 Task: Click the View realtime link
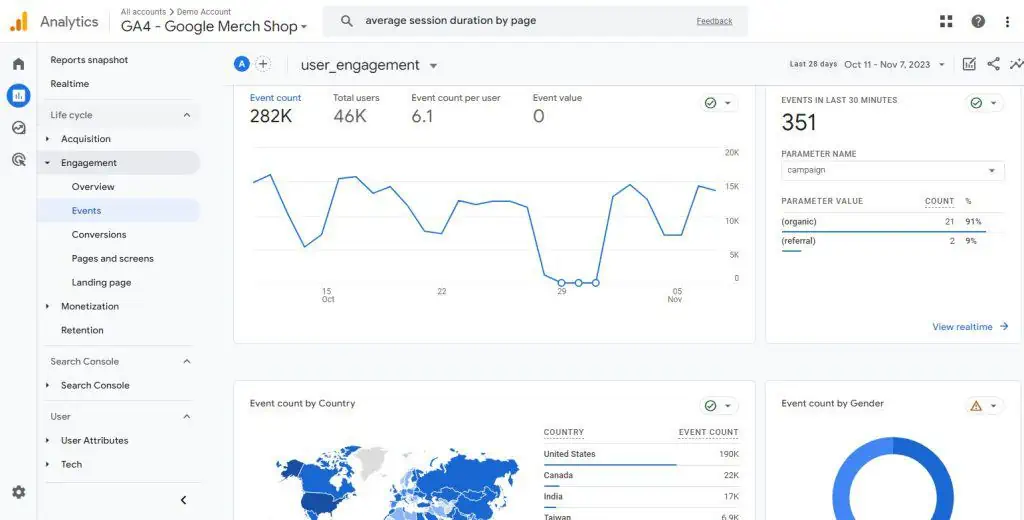pyautogui.click(x=962, y=327)
